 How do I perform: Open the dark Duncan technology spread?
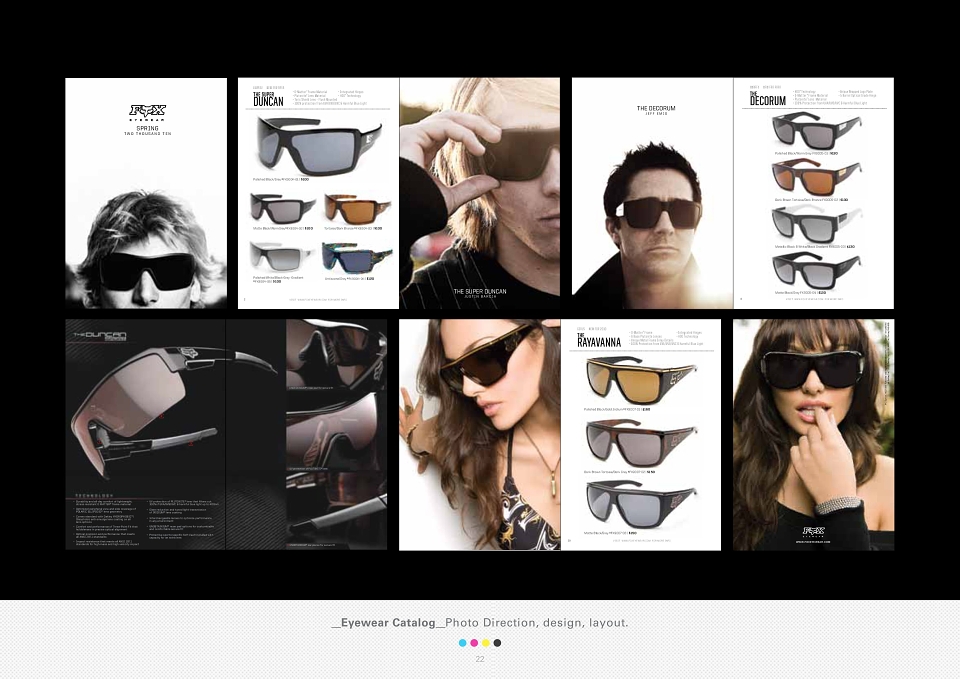(x=226, y=434)
